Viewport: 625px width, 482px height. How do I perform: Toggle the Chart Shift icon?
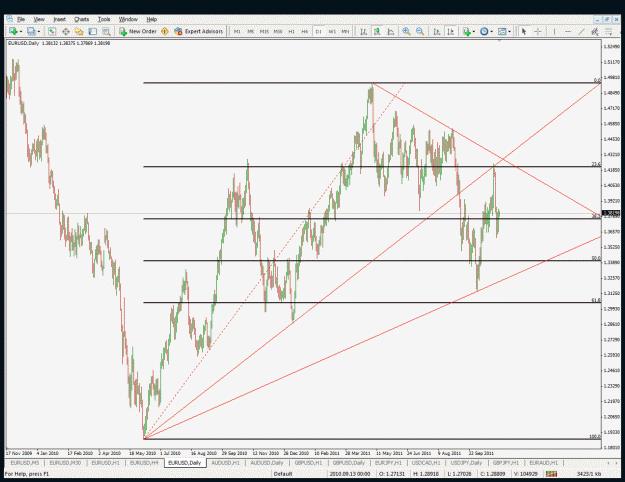[x=450, y=31]
